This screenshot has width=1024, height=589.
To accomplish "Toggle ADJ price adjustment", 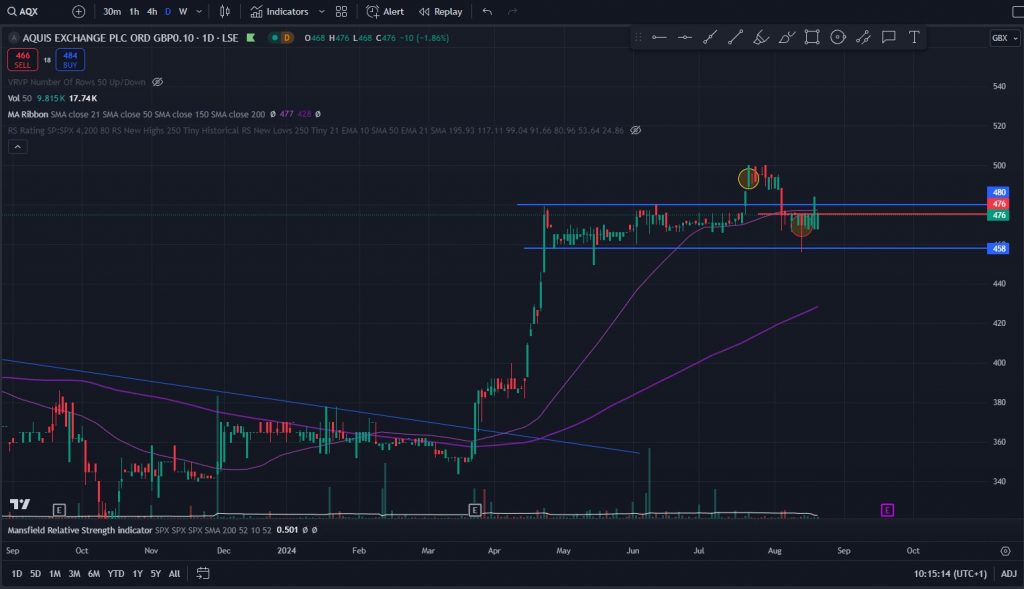I will click(x=1008, y=573).
